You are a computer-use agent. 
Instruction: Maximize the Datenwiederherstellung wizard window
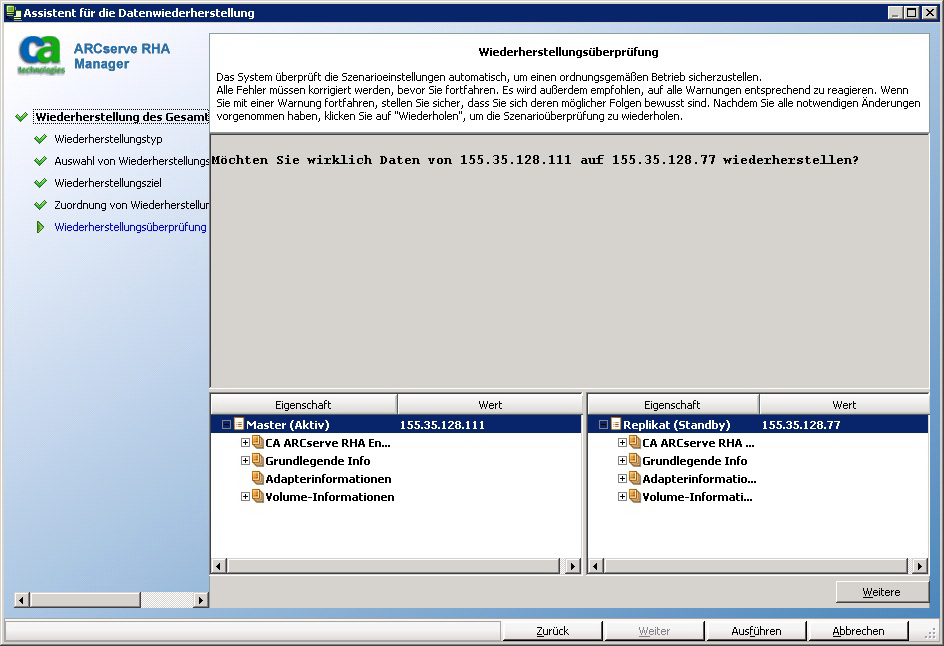point(911,13)
